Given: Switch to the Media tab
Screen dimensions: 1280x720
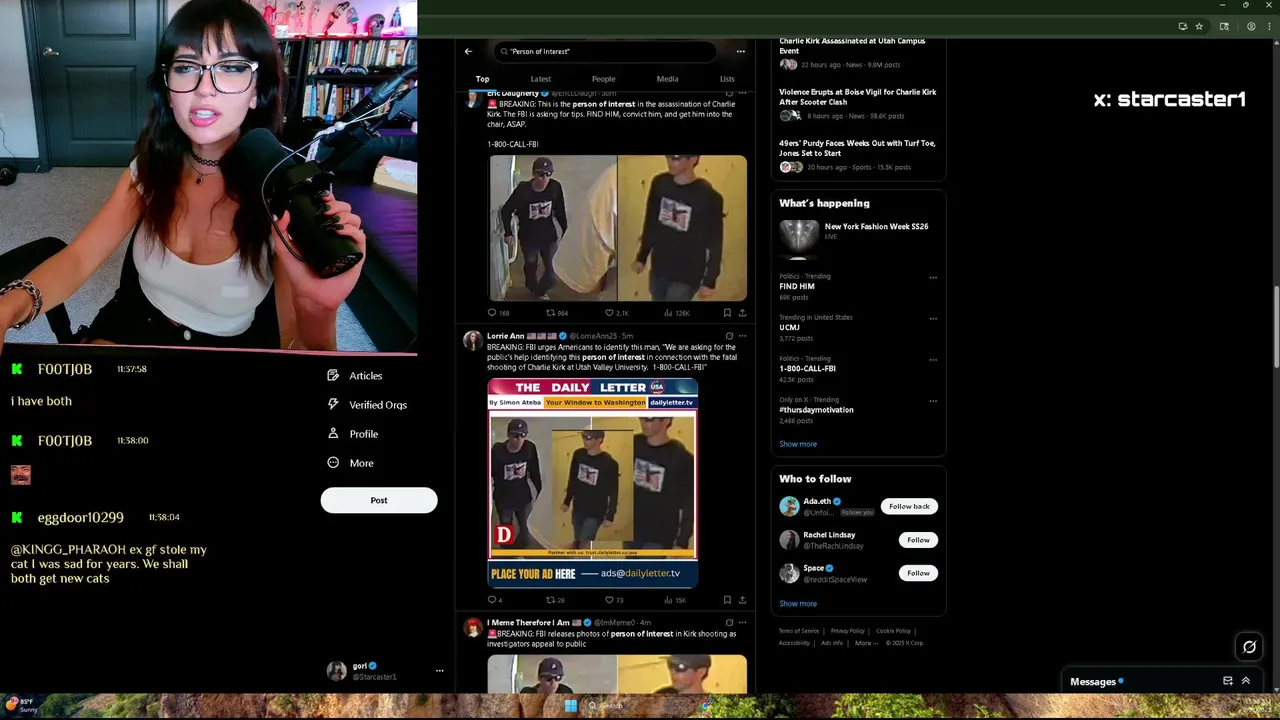Looking at the screenshot, I should (667, 79).
